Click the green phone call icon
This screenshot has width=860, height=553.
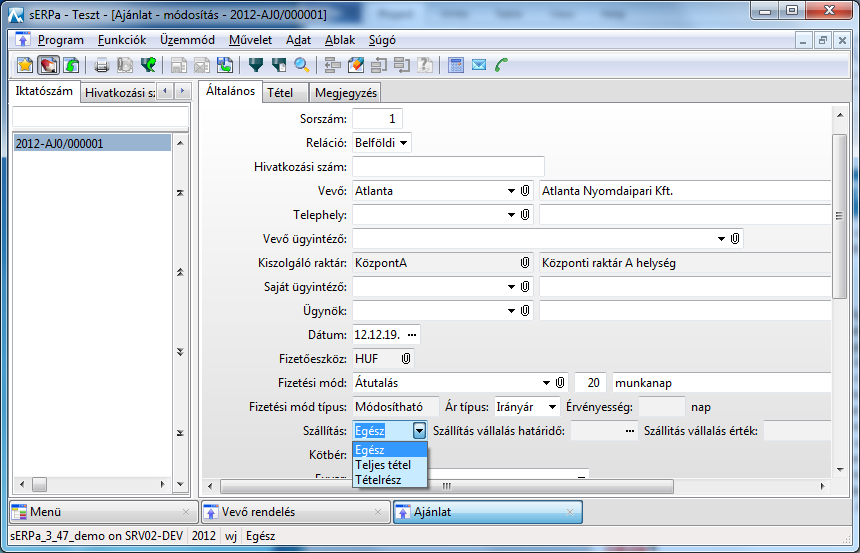pyautogui.click(x=501, y=65)
